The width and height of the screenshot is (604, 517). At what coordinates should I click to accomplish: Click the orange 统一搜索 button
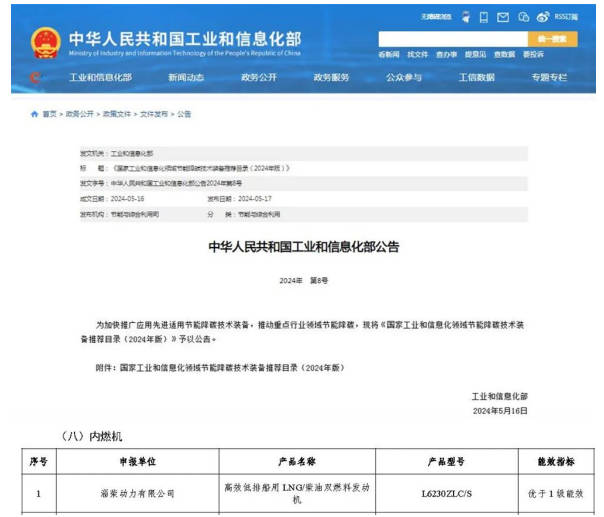[552, 39]
